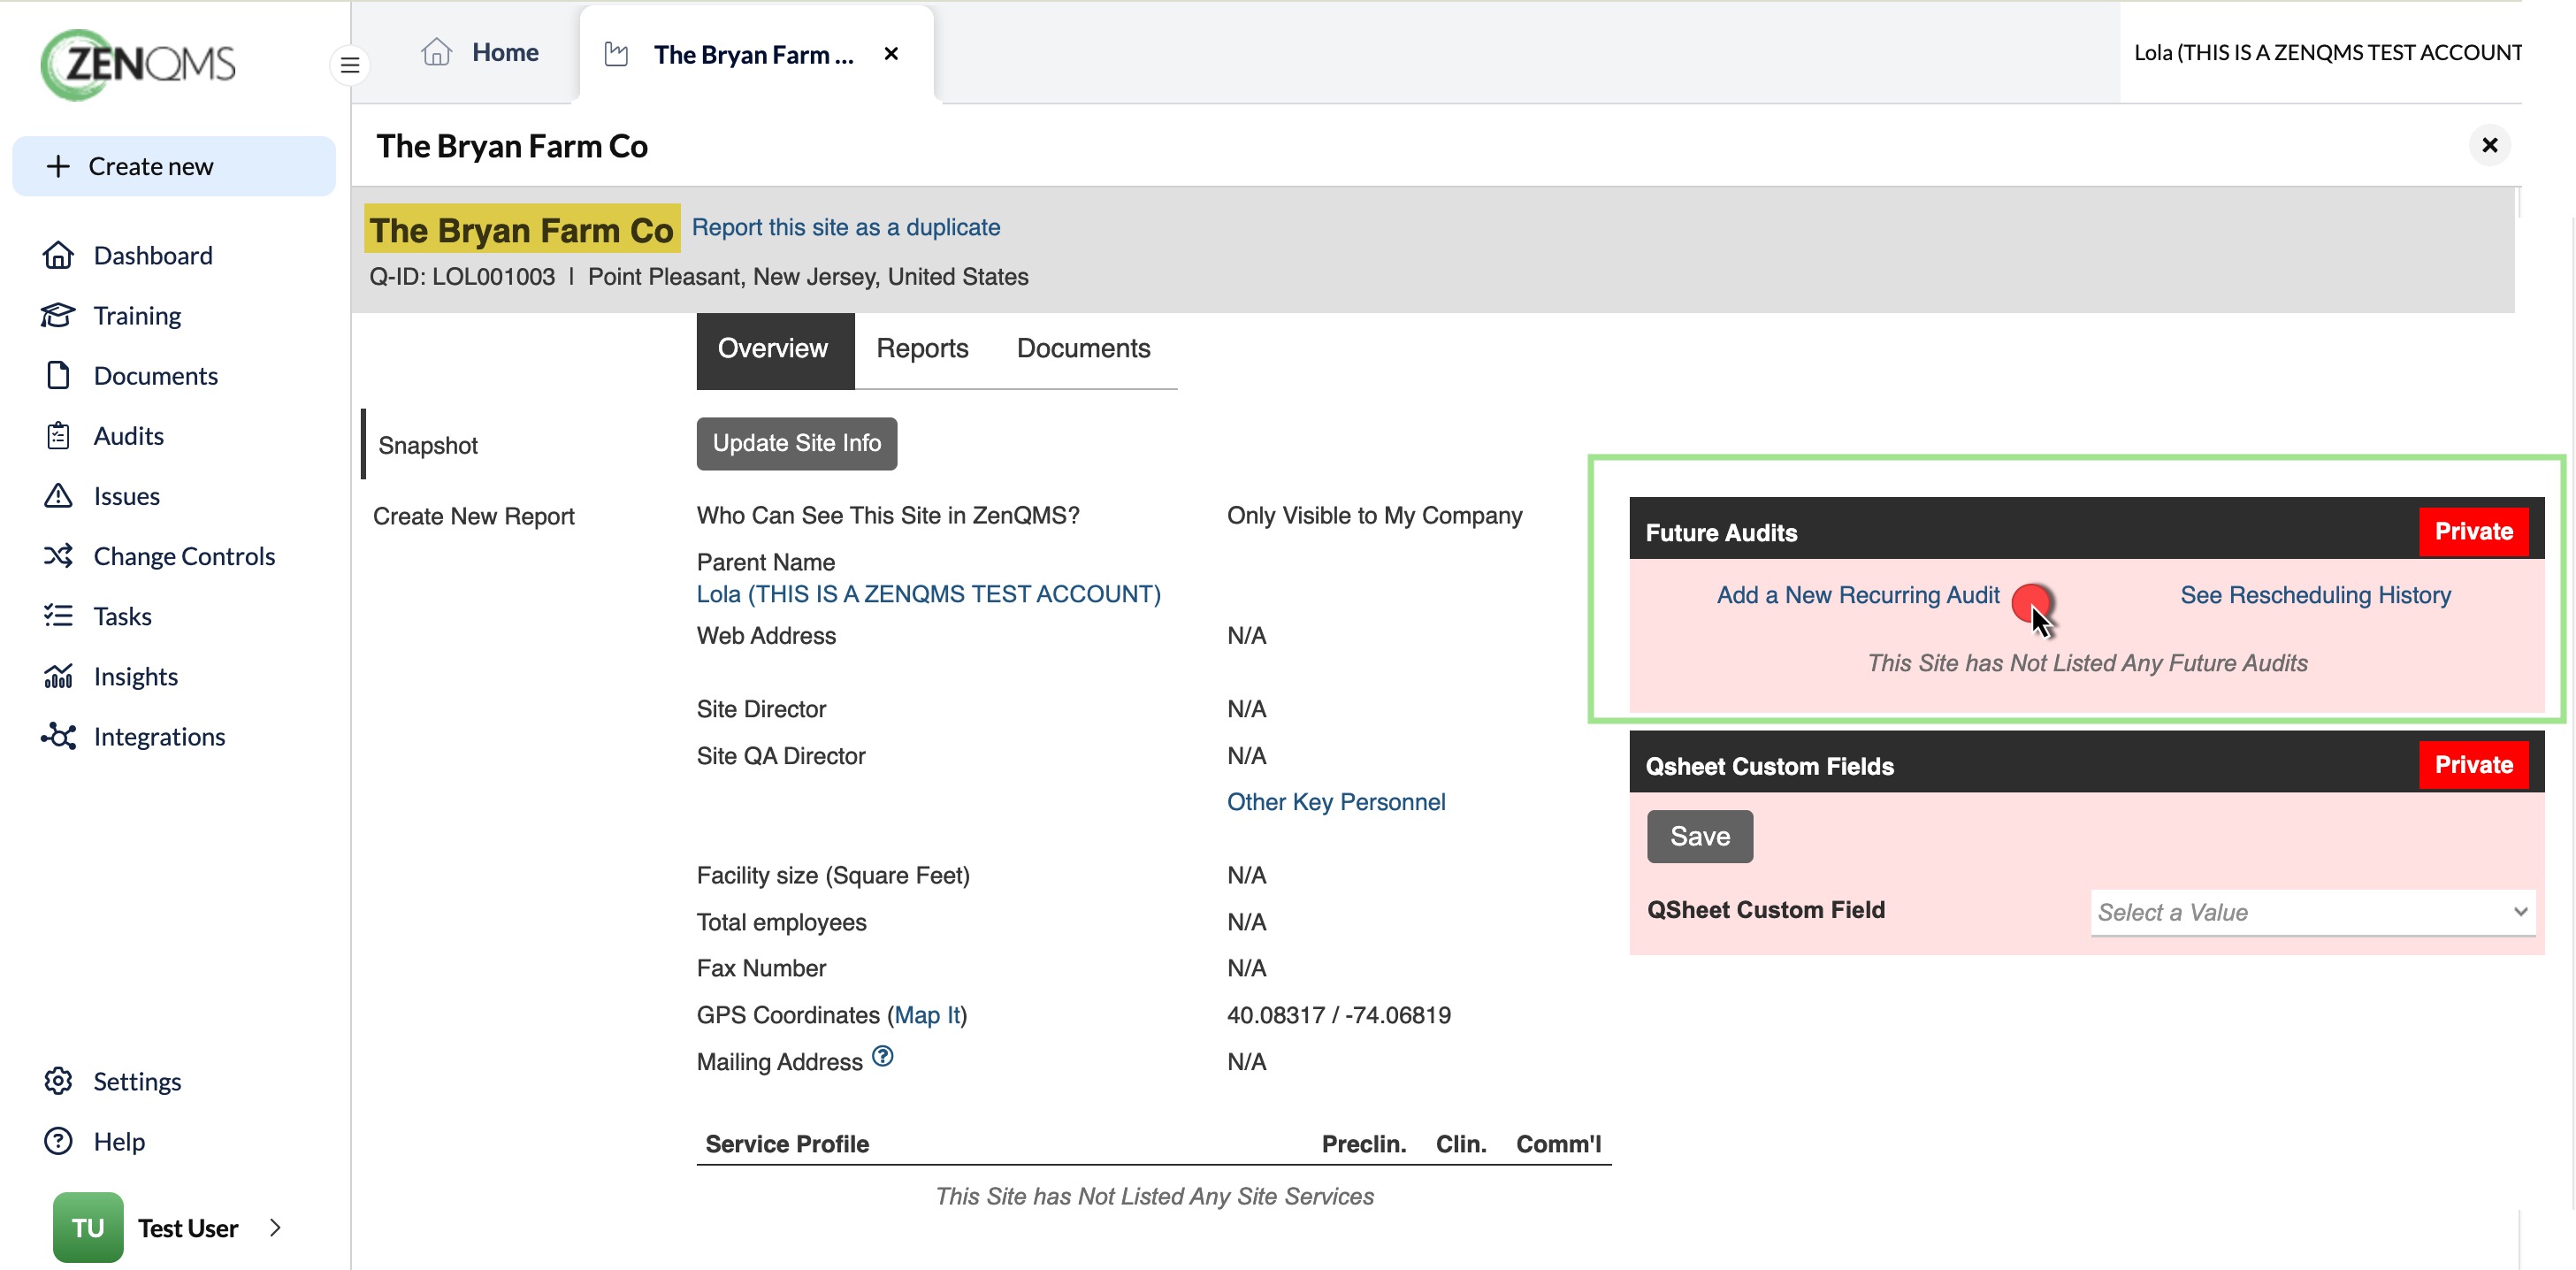Click GPS value 40.08317 / -74.06819

[x=1339, y=1015]
